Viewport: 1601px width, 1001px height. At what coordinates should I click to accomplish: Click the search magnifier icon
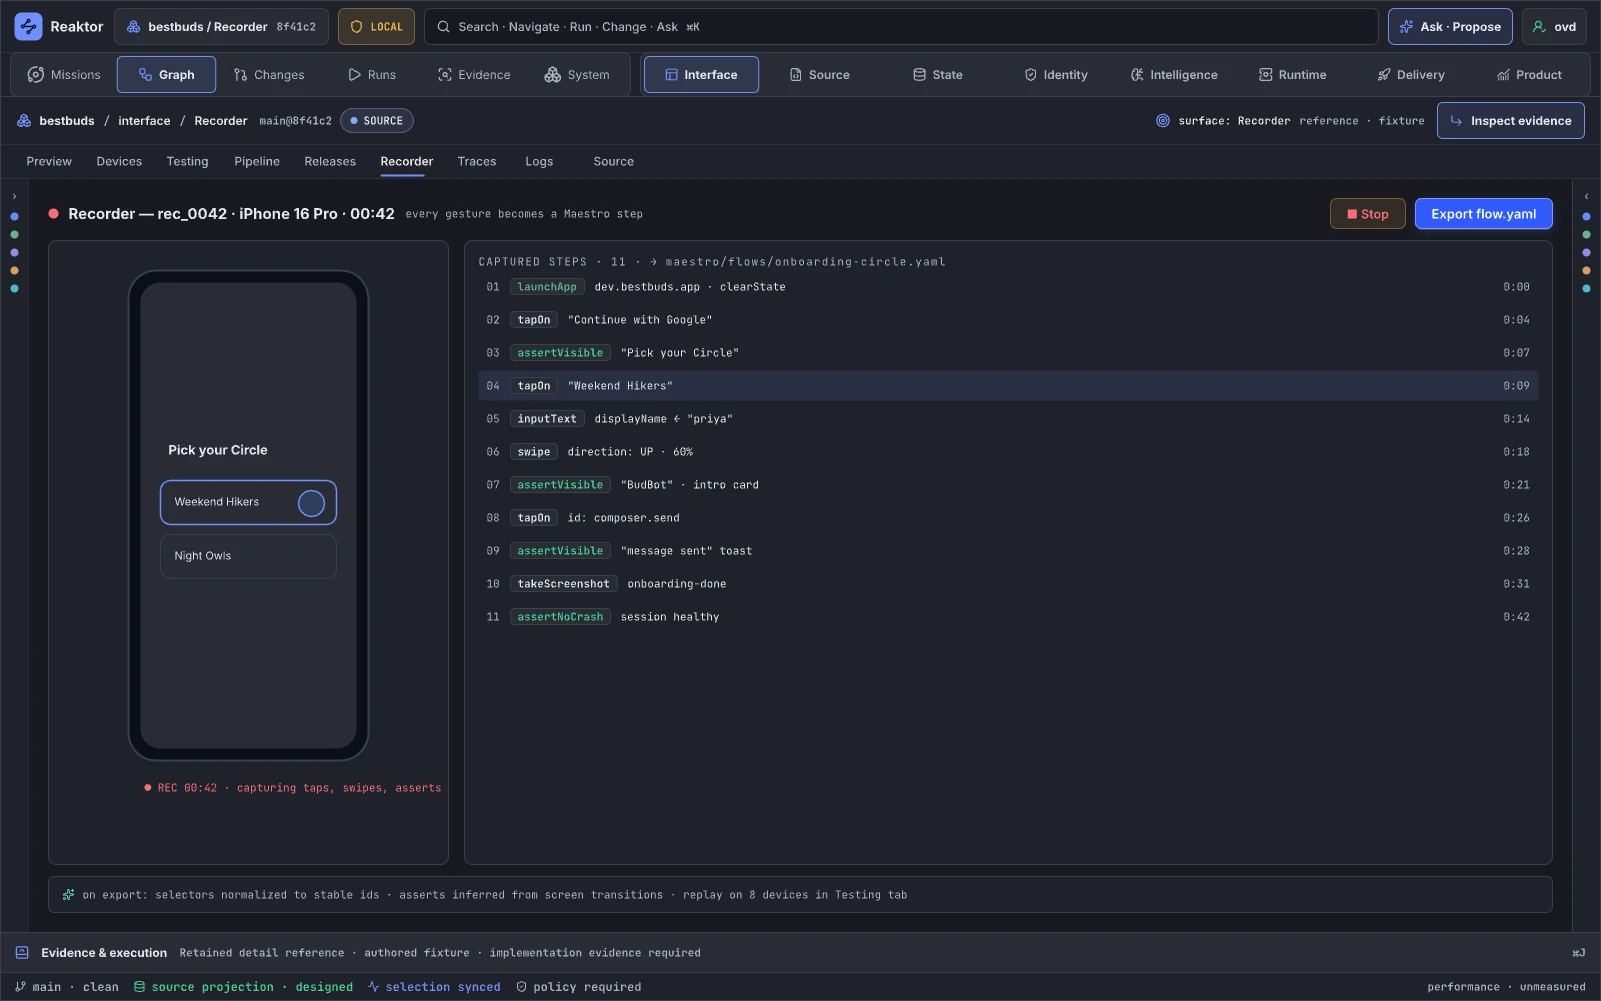[443, 27]
